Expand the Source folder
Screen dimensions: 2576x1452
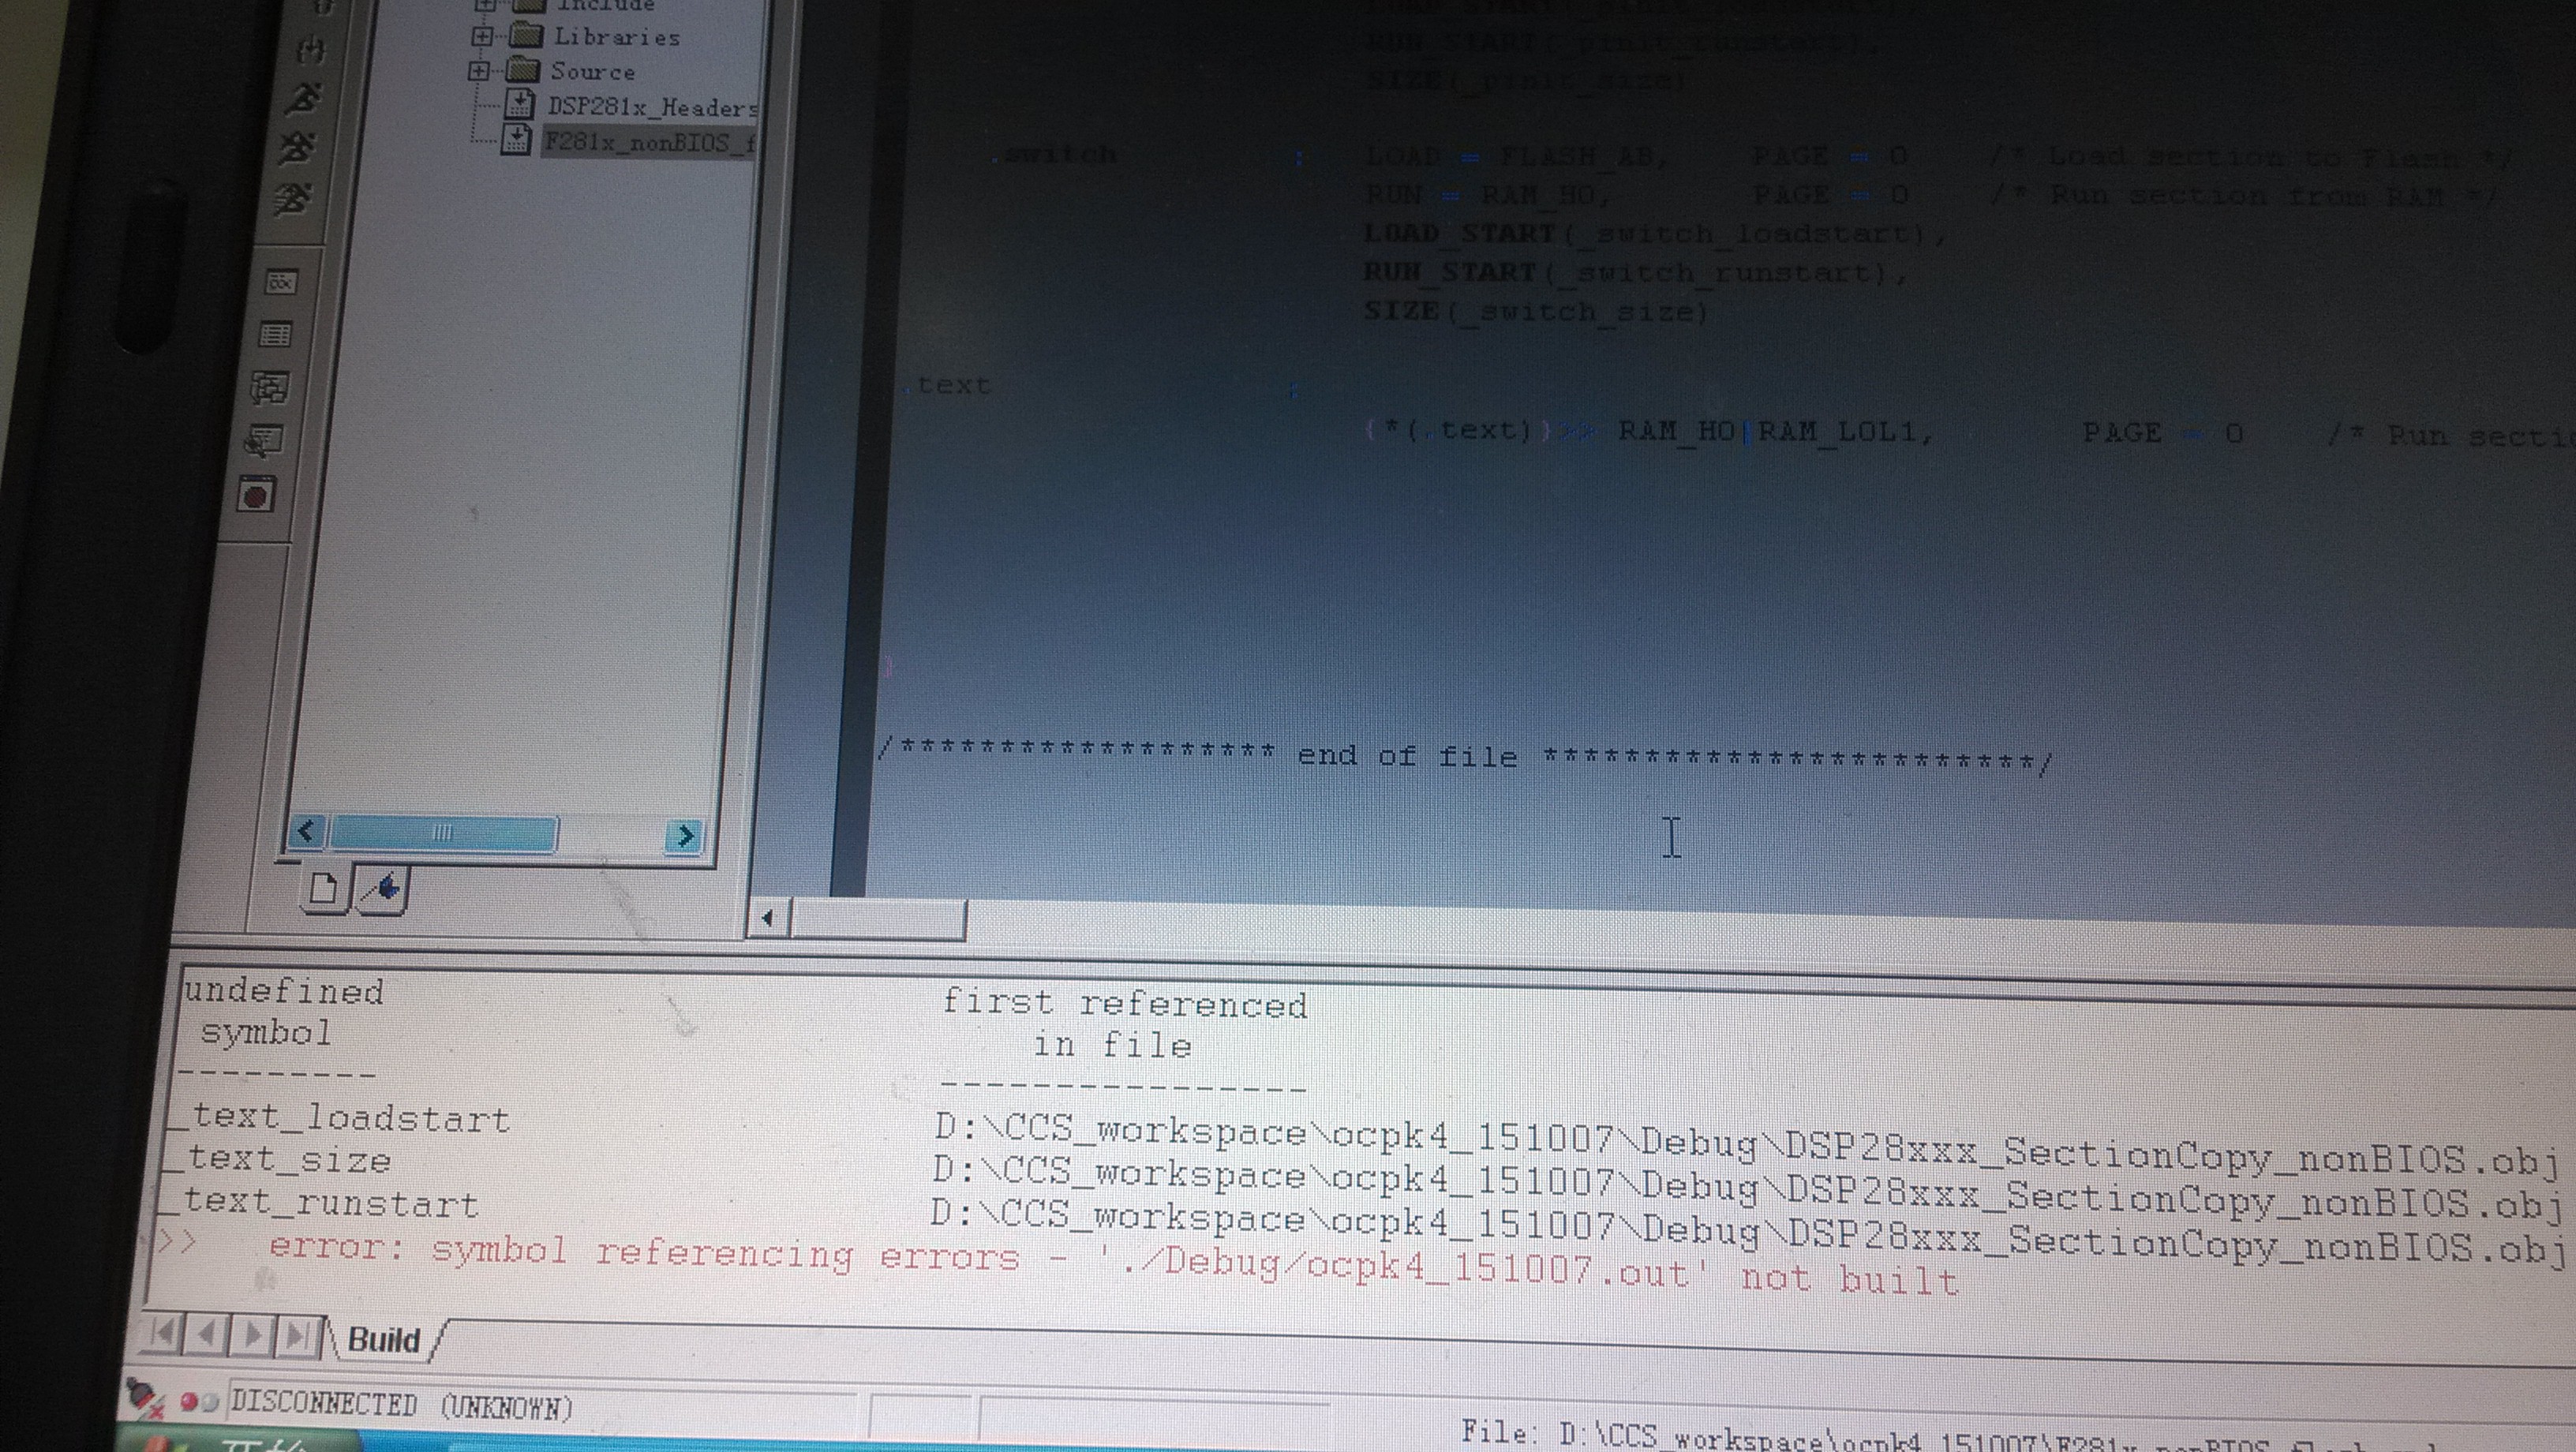coord(479,71)
